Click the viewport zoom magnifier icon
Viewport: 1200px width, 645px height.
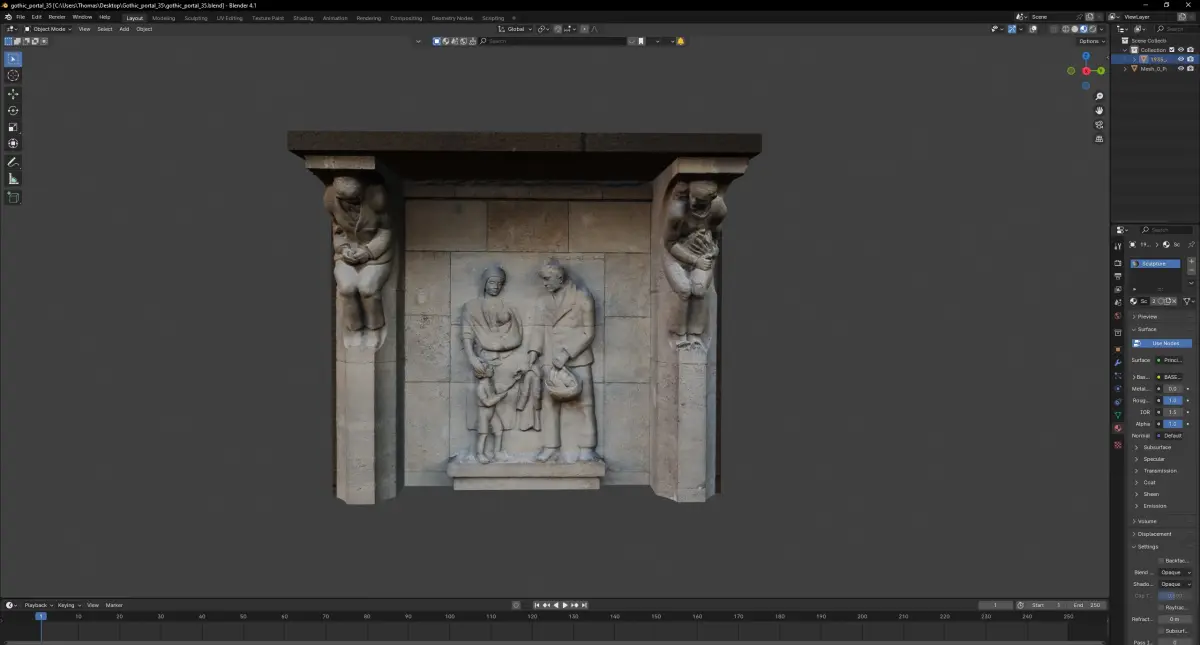1099,97
